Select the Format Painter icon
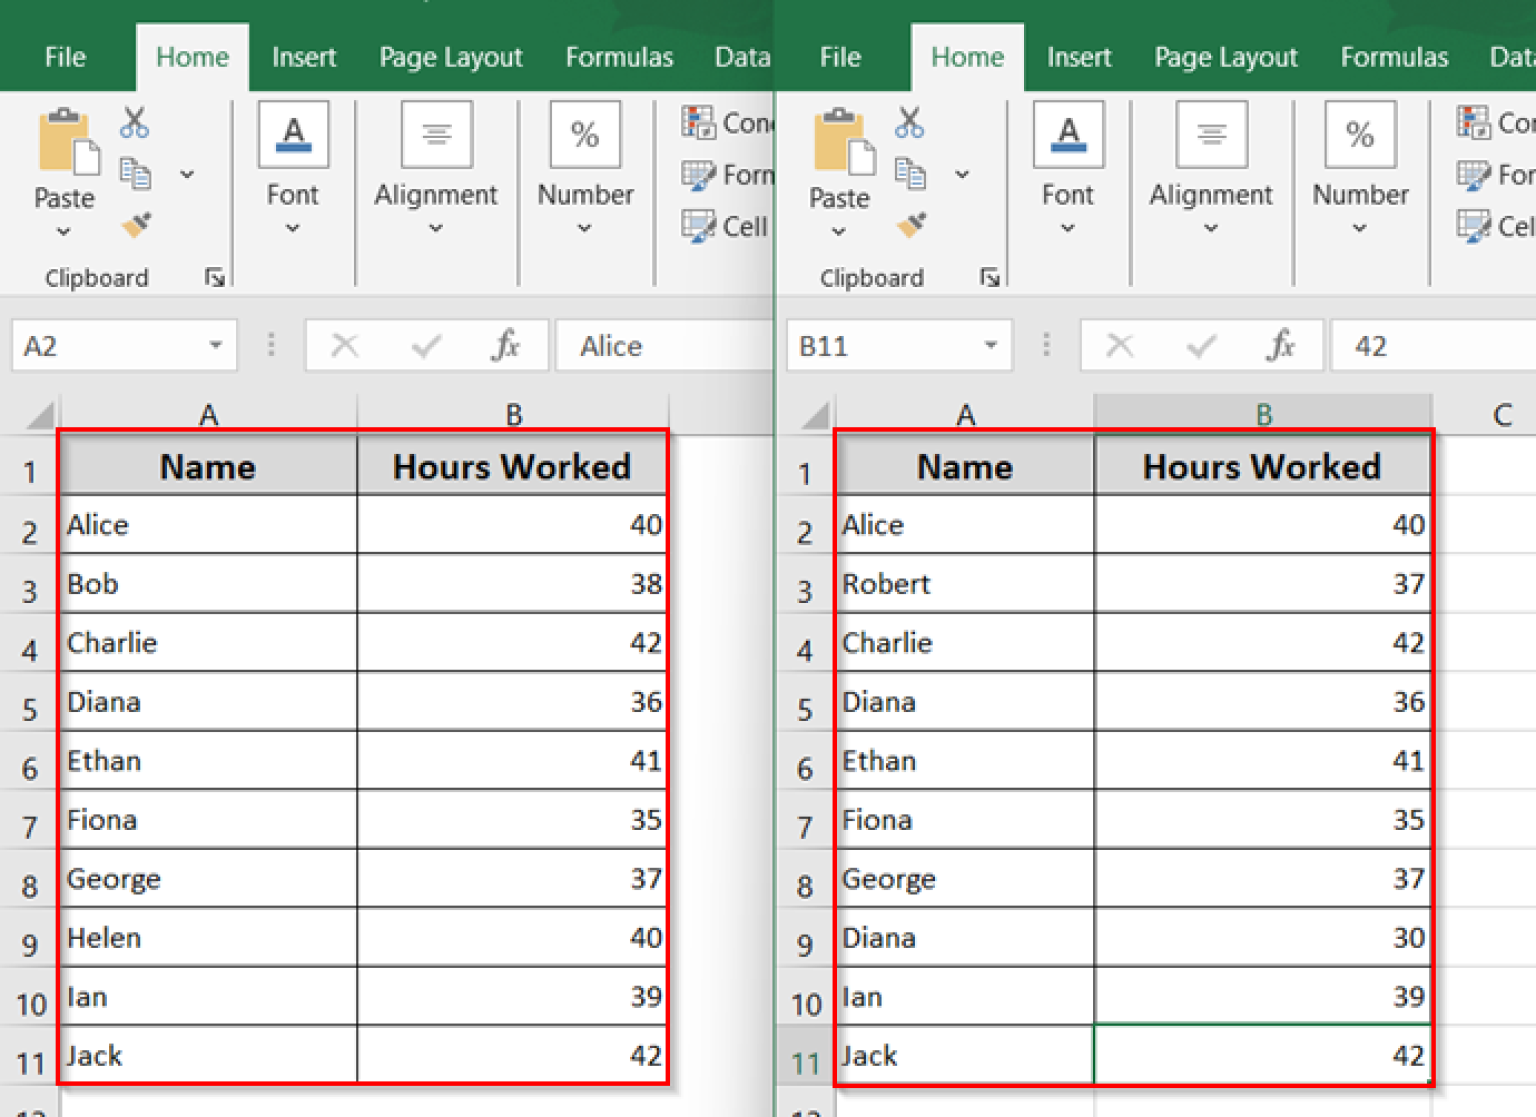This screenshot has height=1117, width=1536. click(x=135, y=225)
